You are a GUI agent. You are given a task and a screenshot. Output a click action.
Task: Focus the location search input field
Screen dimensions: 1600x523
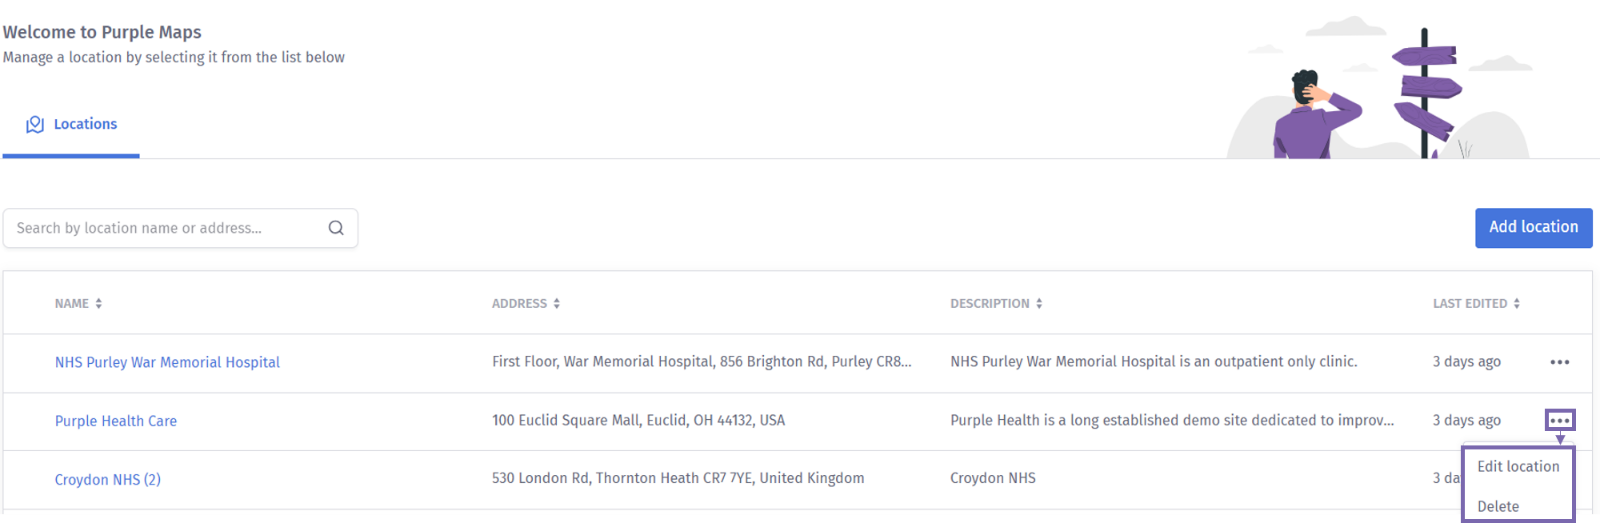pyautogui.click(x=165, y=228)
